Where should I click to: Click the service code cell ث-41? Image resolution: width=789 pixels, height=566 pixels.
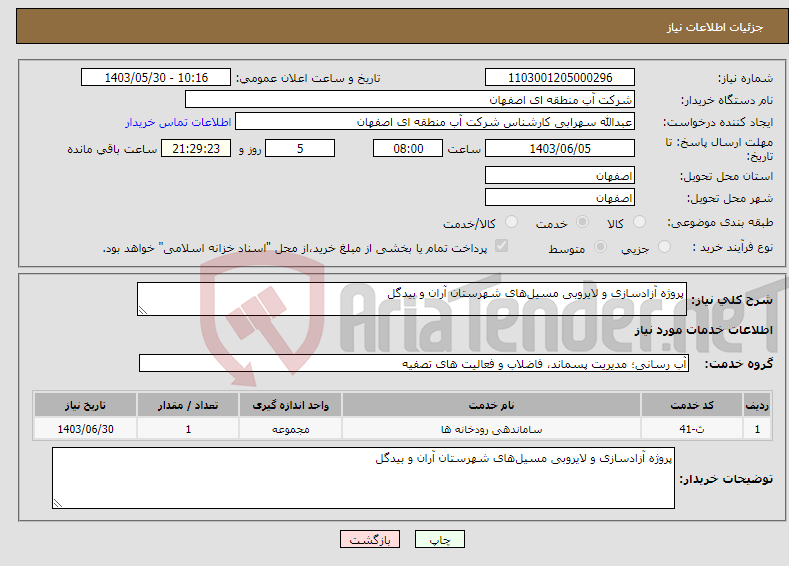692,429
